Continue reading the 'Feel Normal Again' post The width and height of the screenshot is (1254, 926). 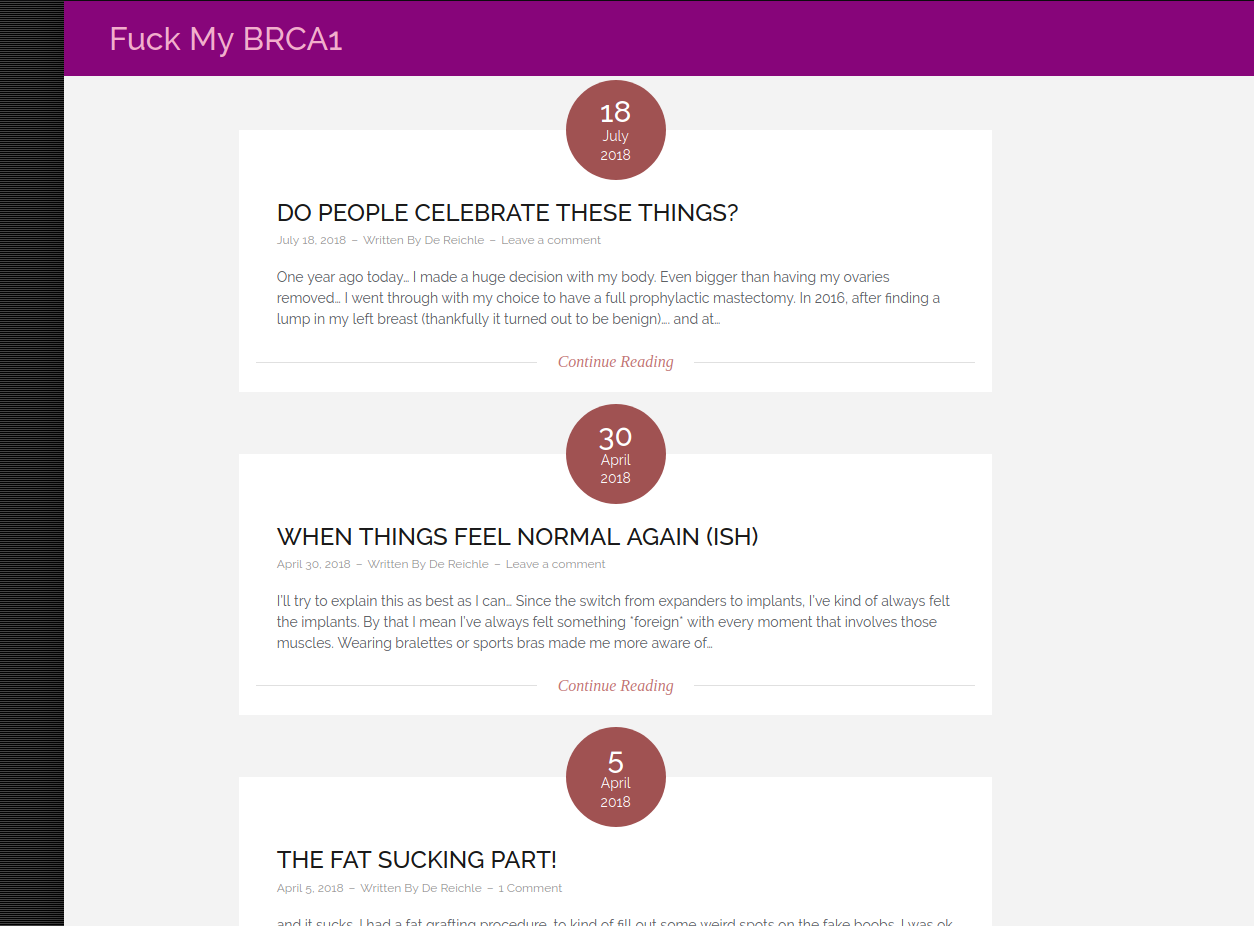click(x=615, y=686)
